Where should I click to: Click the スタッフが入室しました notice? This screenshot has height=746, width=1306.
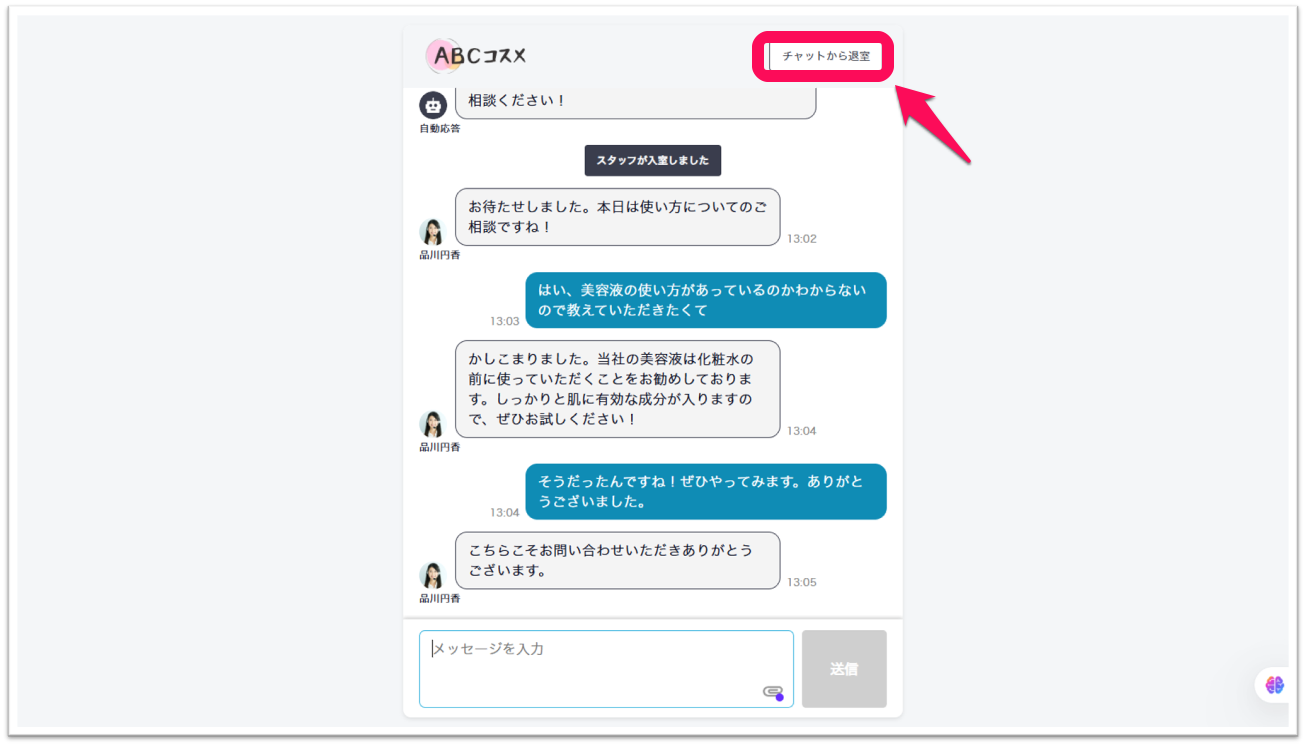coord(653,160)
